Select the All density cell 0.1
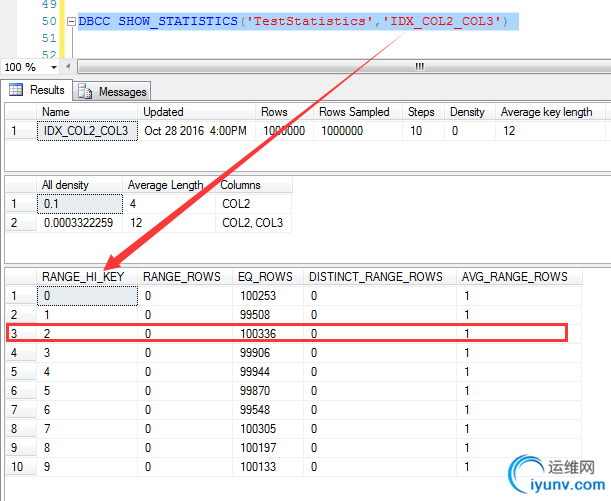Image resolution: width=611 pixels, height=501 pixels. coord(80,204)
